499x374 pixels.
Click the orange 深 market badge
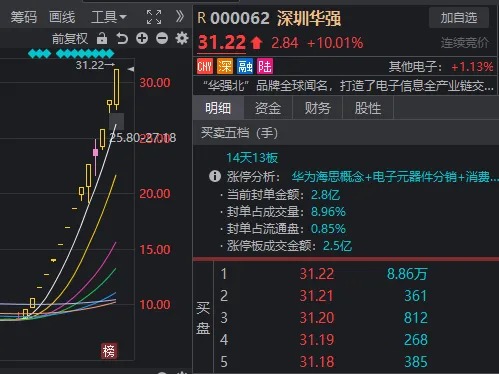225,66
